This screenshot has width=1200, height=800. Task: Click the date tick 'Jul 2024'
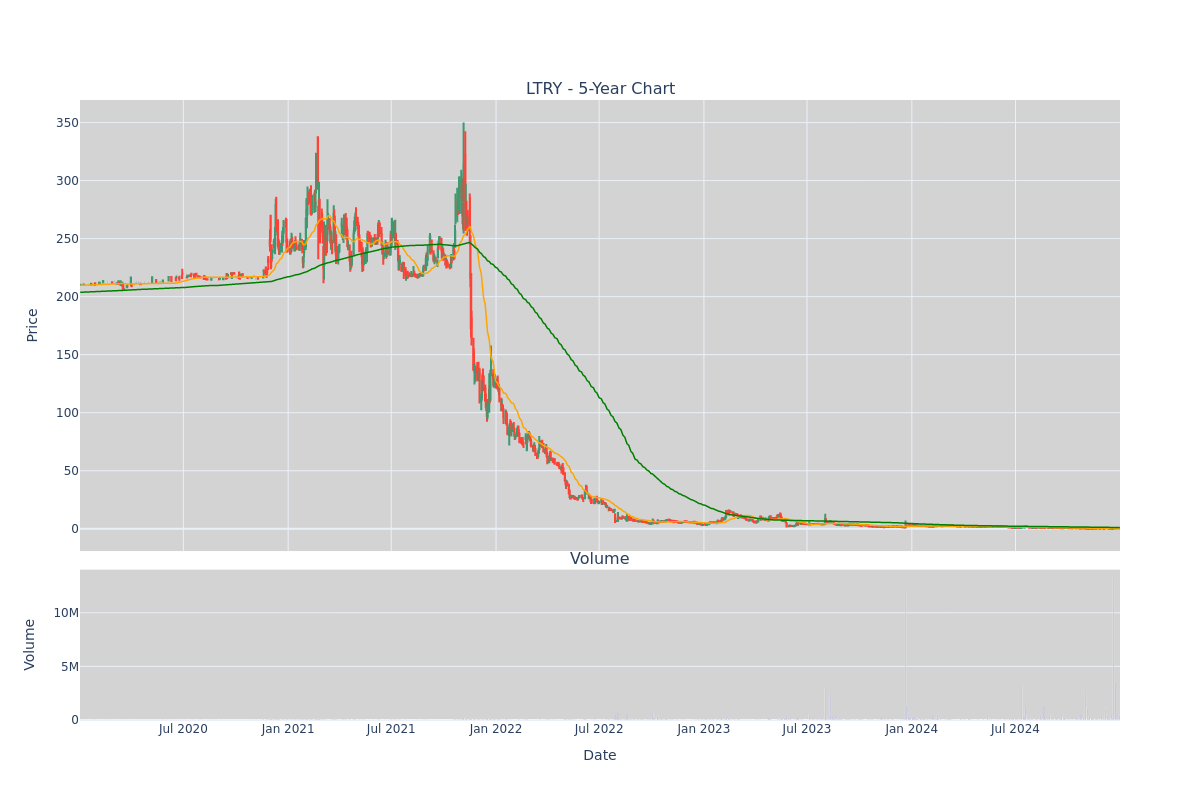(x=1015, y=729)
